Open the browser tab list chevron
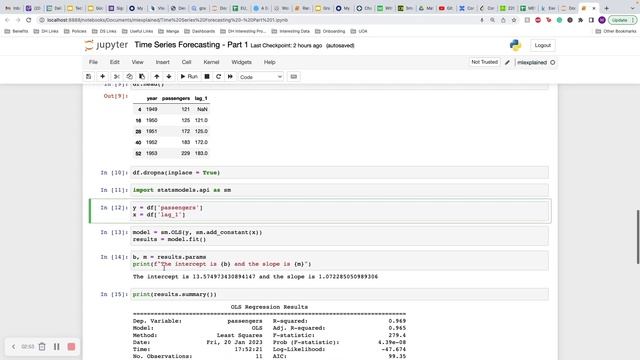The width and height of the screenshot is (640, 360). [631, 8]
